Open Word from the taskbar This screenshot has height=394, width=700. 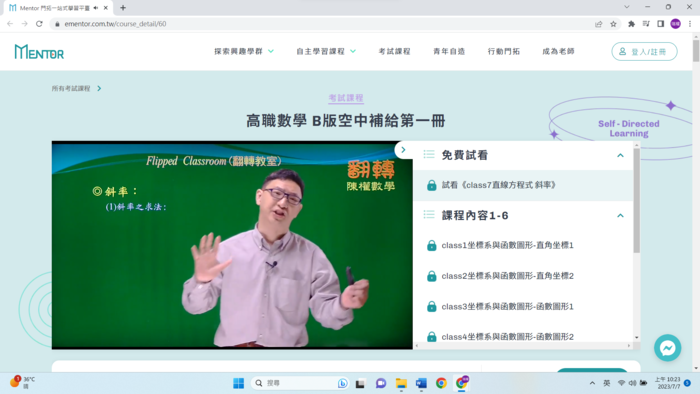(421, 383)
